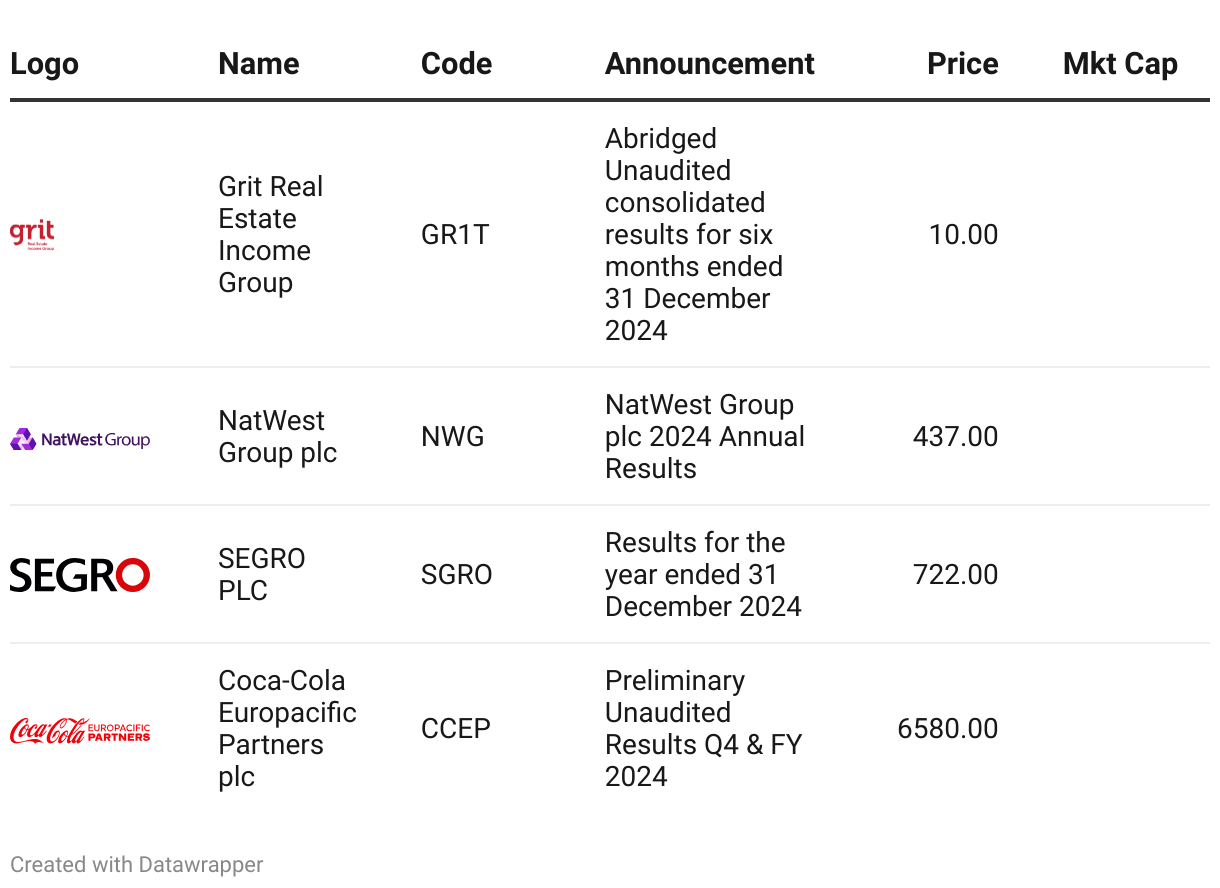The image size is (1220, 888).
Task: Click the SEGRO logo
Action: click(80, 575)
